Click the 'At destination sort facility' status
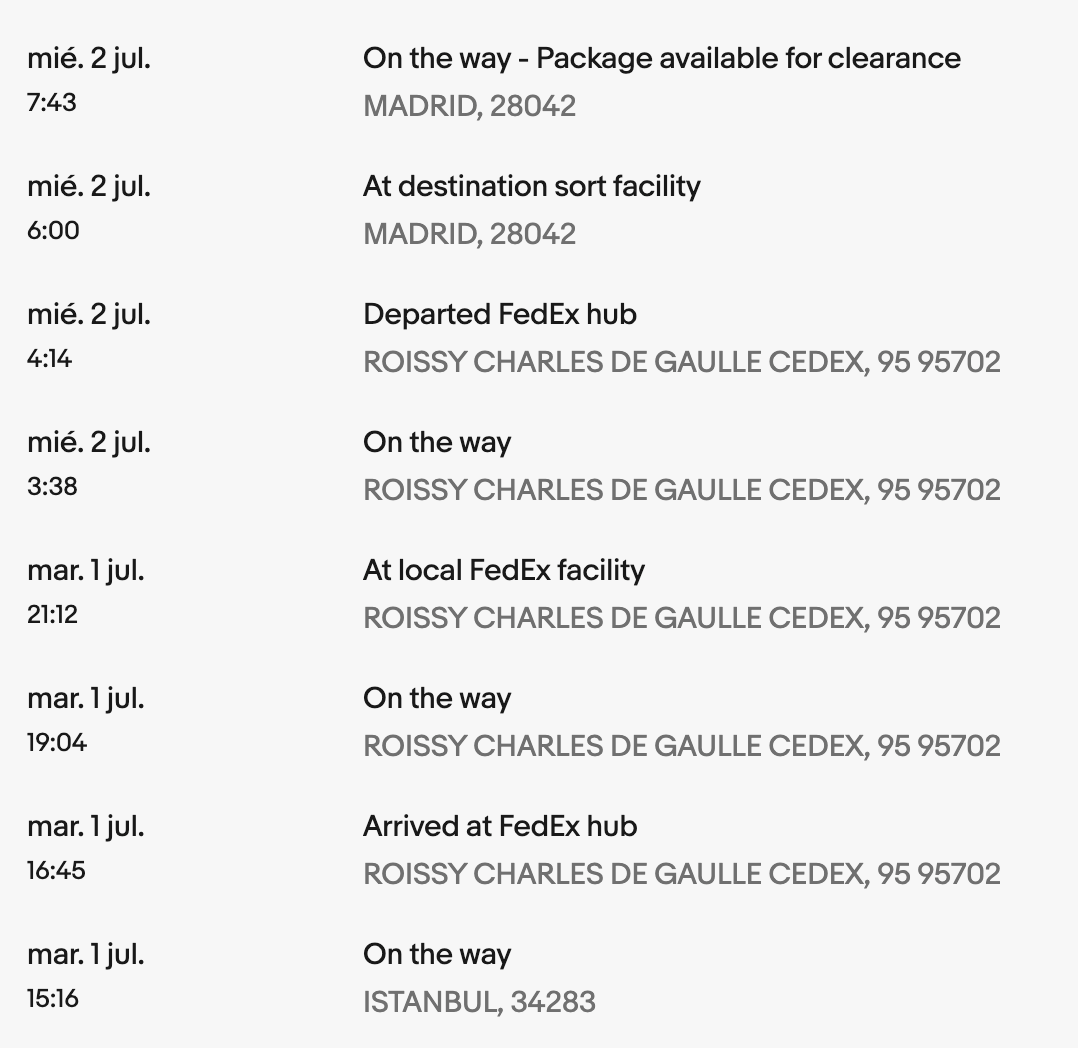The height and width of the screenshot is (1048, 1078). (x=532, y=187)
